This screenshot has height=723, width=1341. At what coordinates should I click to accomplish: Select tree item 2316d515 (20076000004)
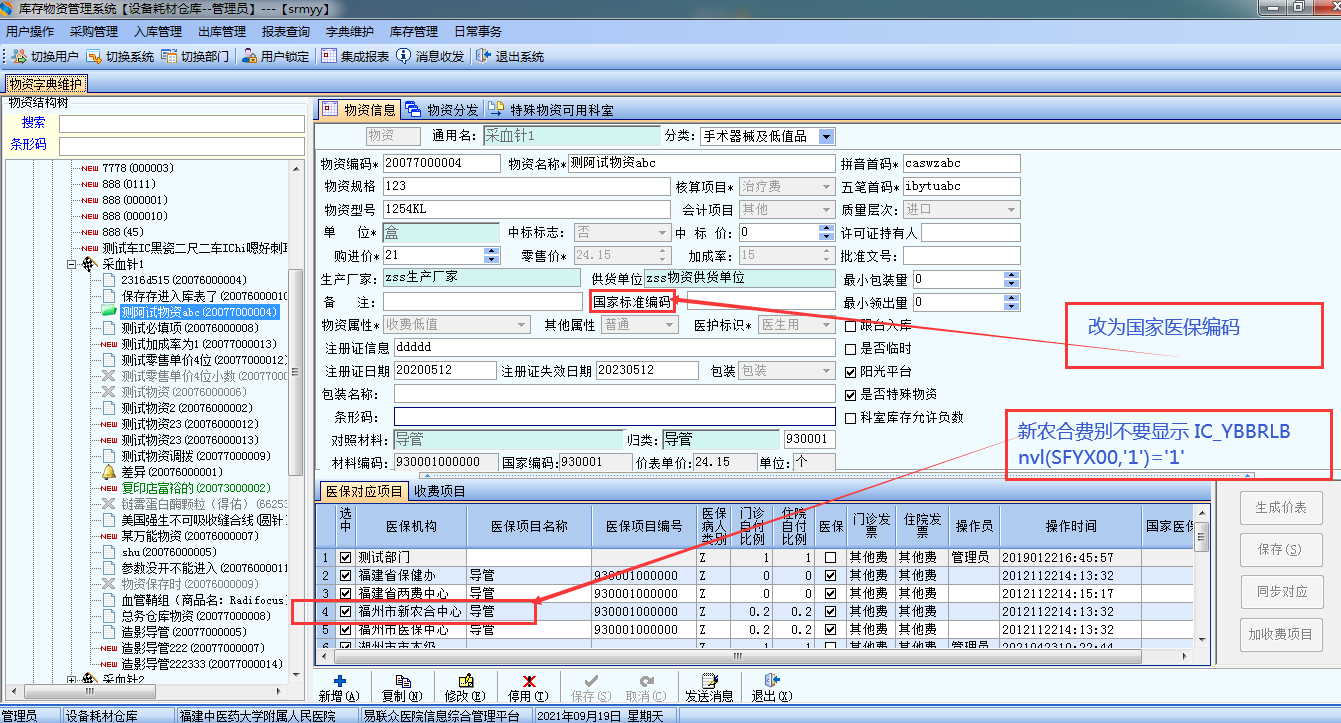point(184,280)
